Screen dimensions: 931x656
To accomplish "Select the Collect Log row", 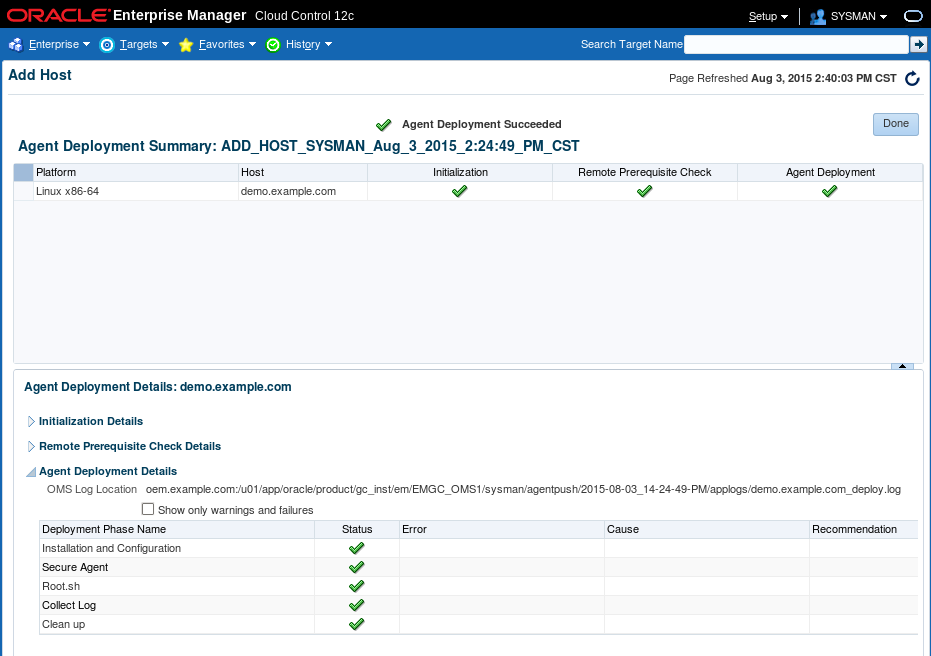I will 479,605.
